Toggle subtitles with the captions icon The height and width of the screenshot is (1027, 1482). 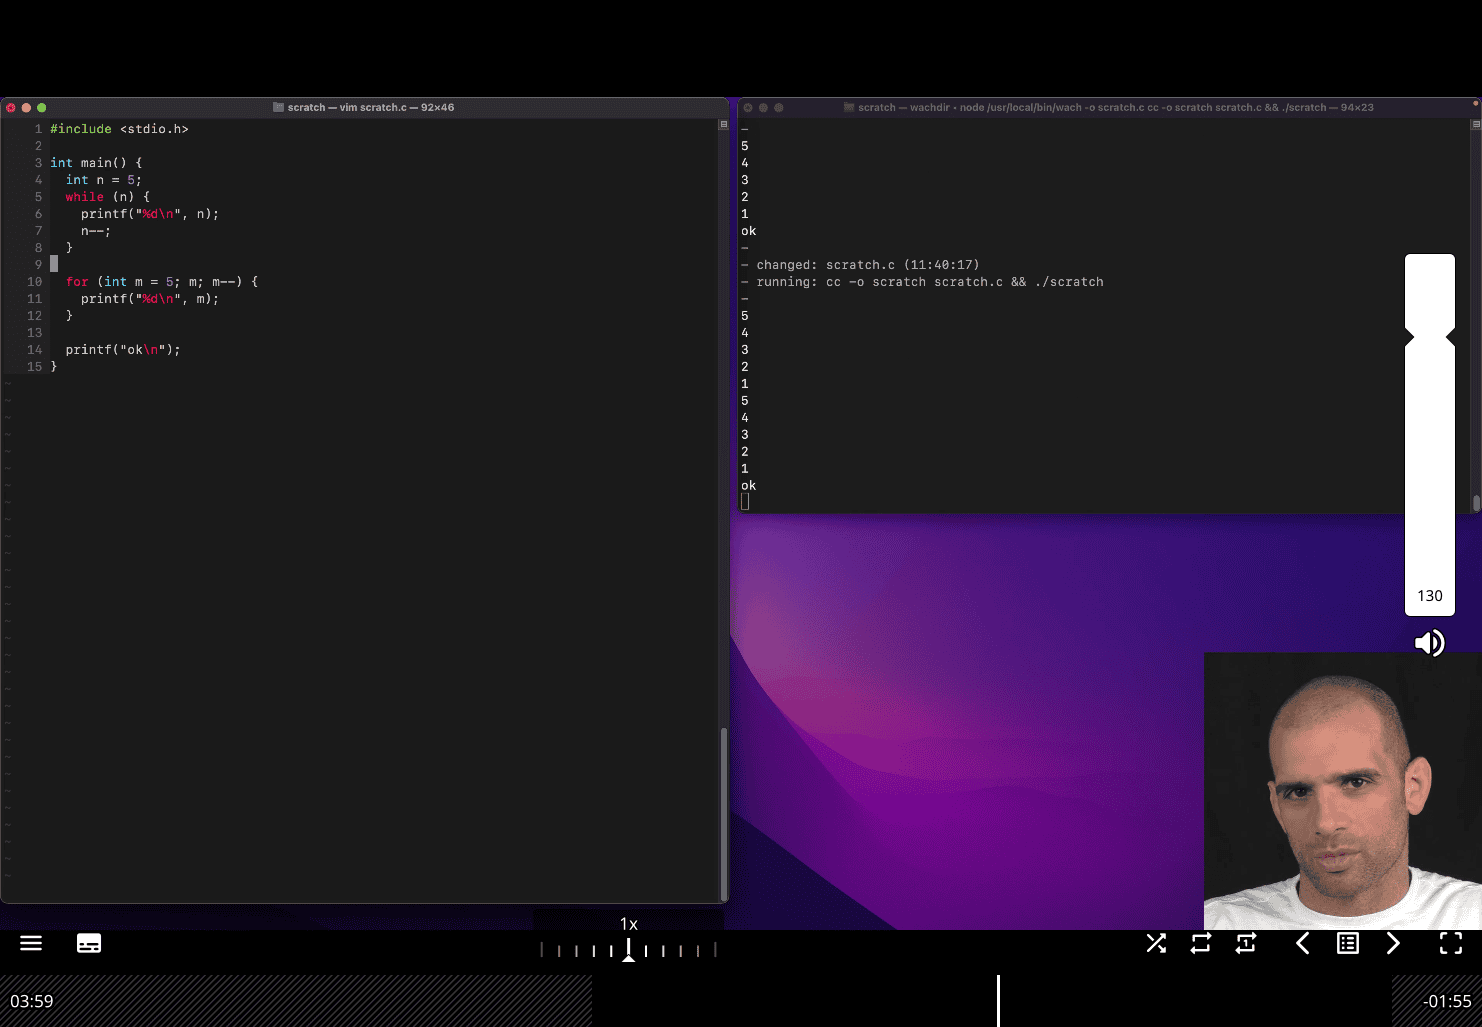click(89, 943)
